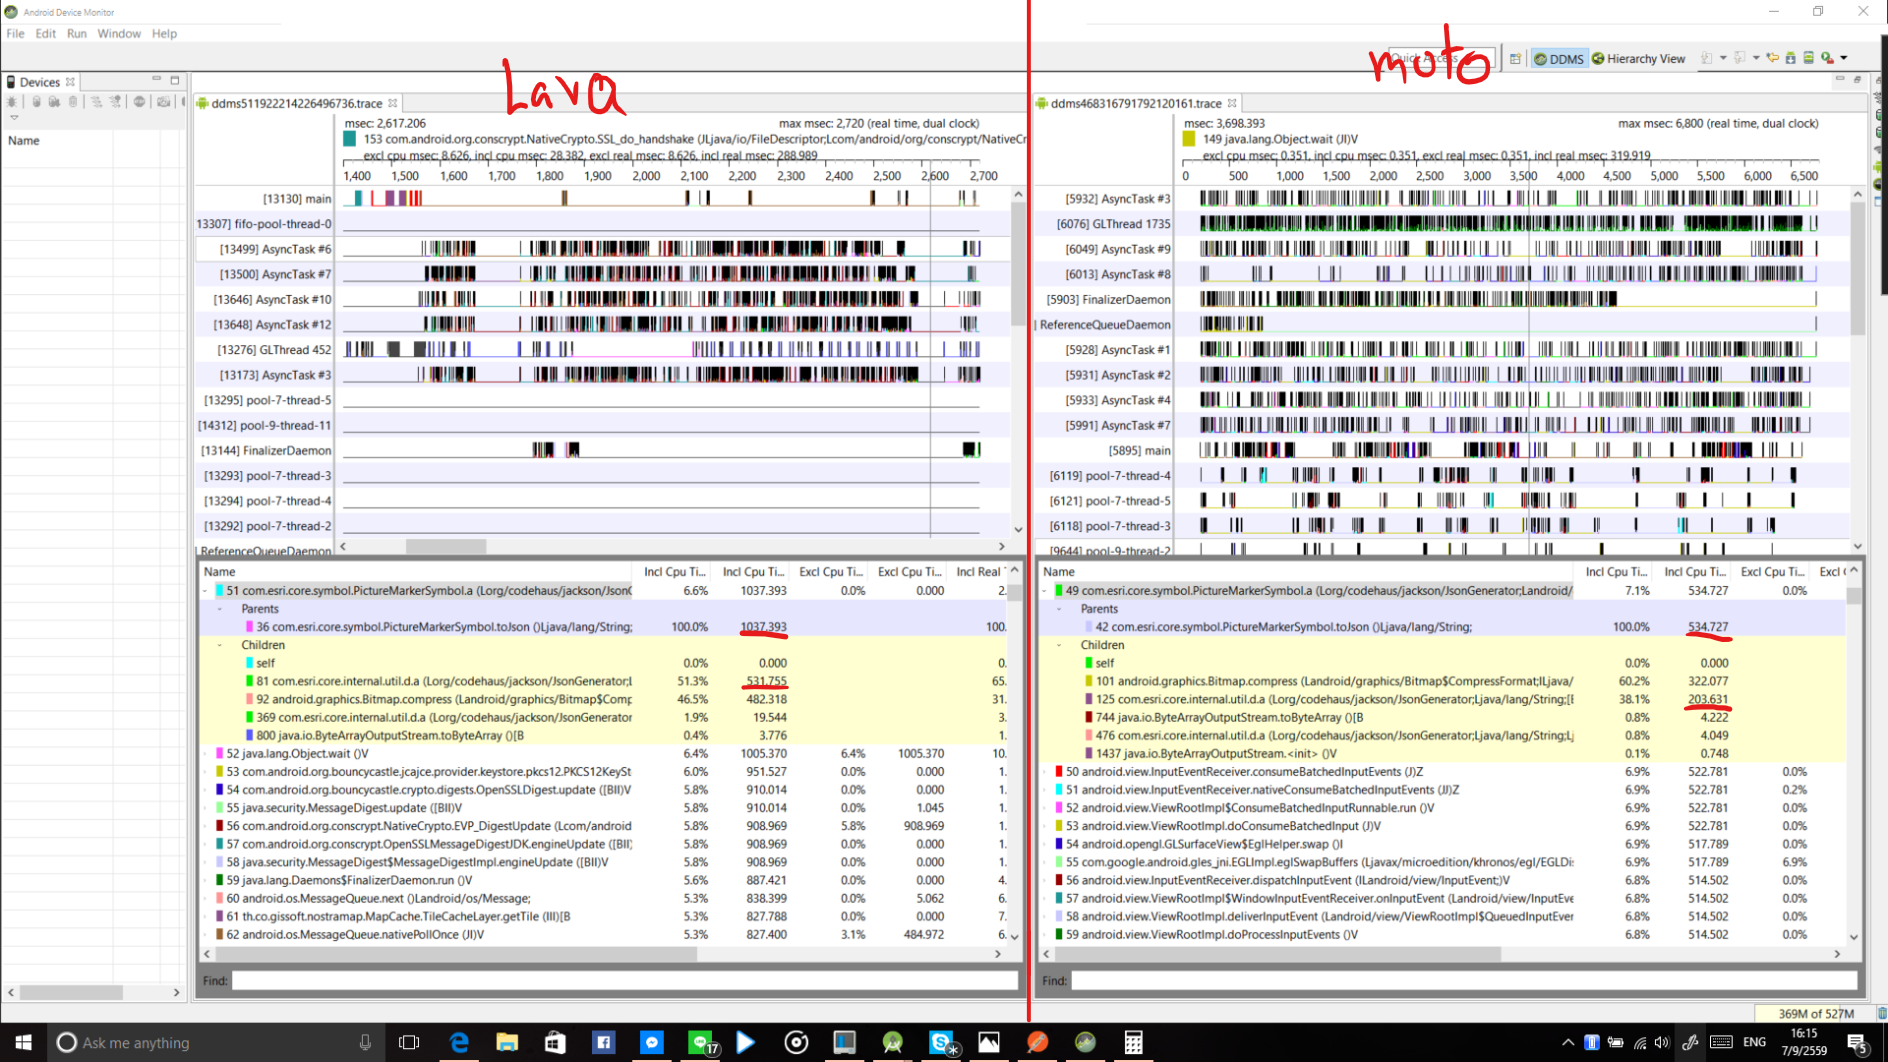Screen dimensions: 1888x1062
Task: Click the Android SDK Manager download icon
Action: (x=1791, y=59)
